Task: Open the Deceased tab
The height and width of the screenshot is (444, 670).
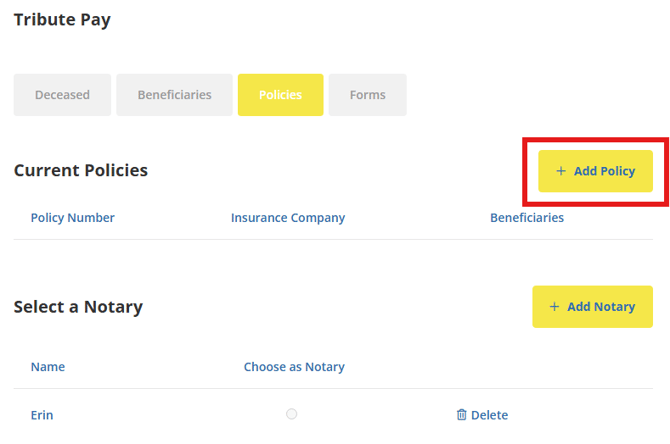Action: [62, 95]
